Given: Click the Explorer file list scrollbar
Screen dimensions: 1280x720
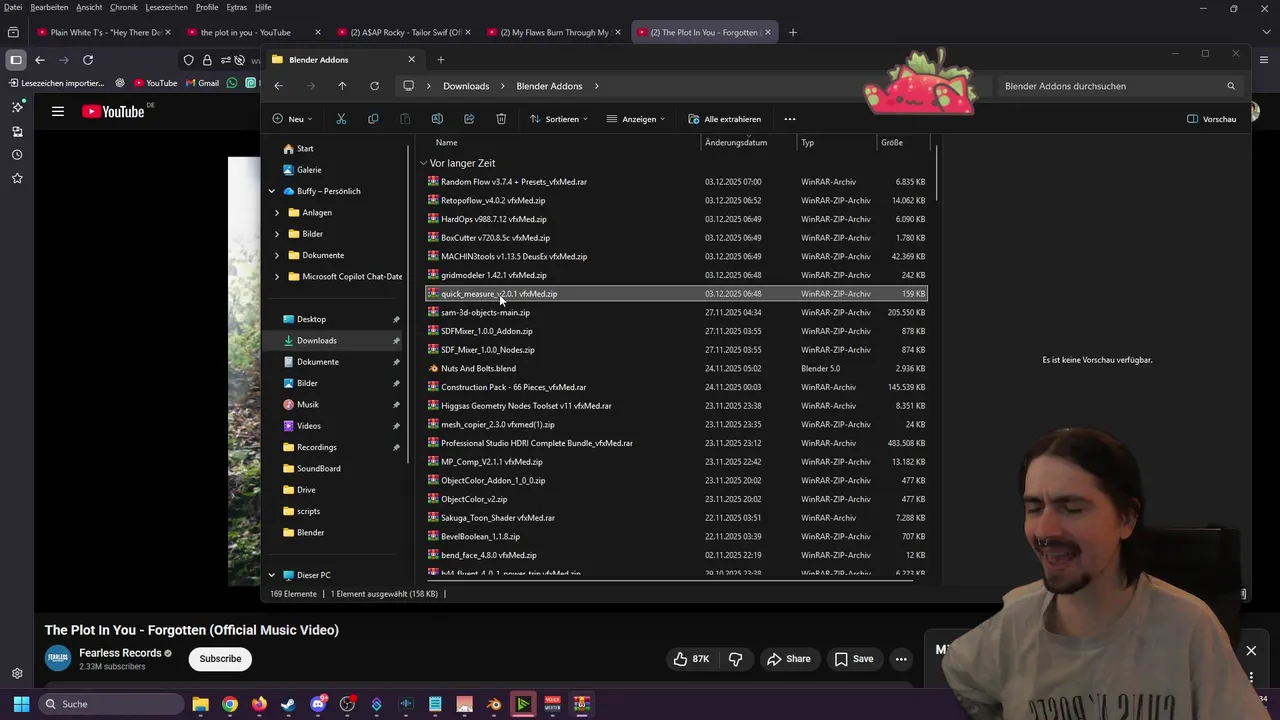Looking at the screenshot, I should [x=936, y=173].
